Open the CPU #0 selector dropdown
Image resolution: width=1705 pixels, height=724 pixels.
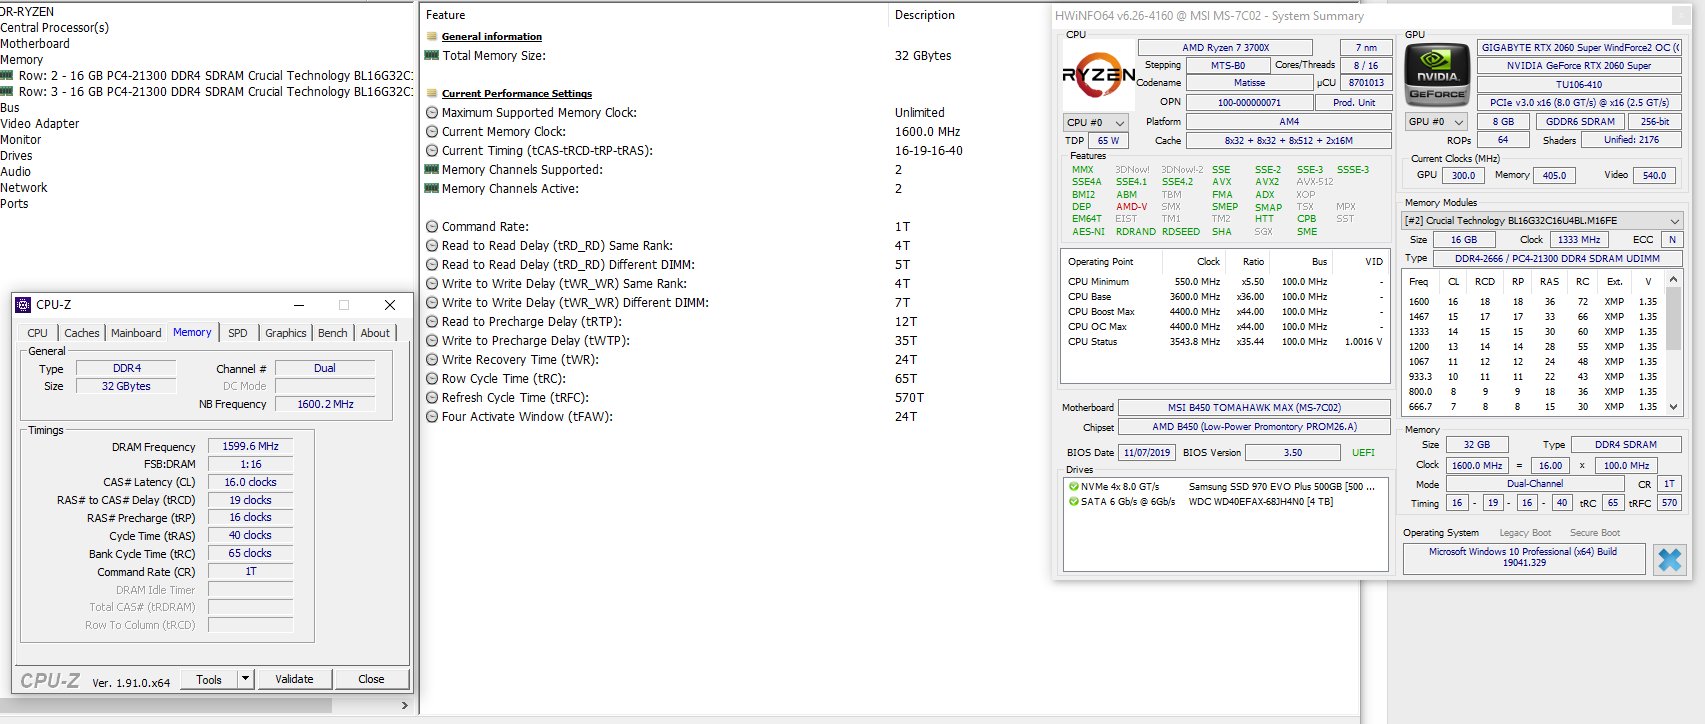1095,123
